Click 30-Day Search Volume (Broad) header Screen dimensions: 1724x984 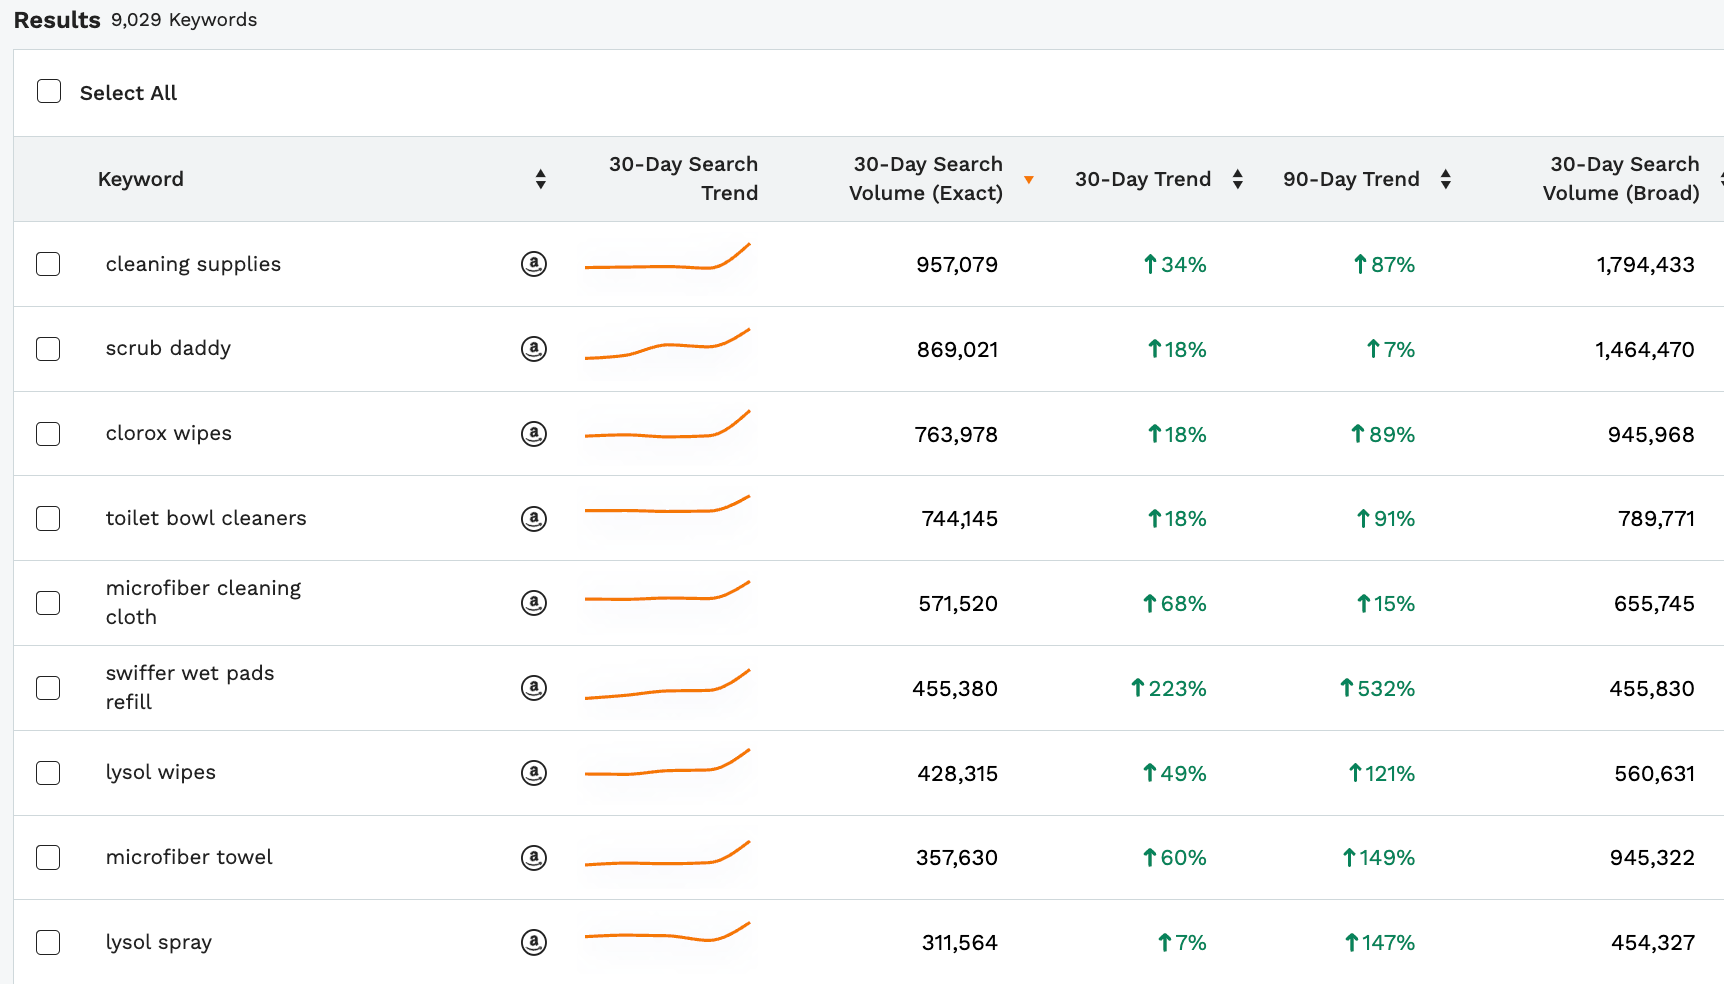(1621, 178)
